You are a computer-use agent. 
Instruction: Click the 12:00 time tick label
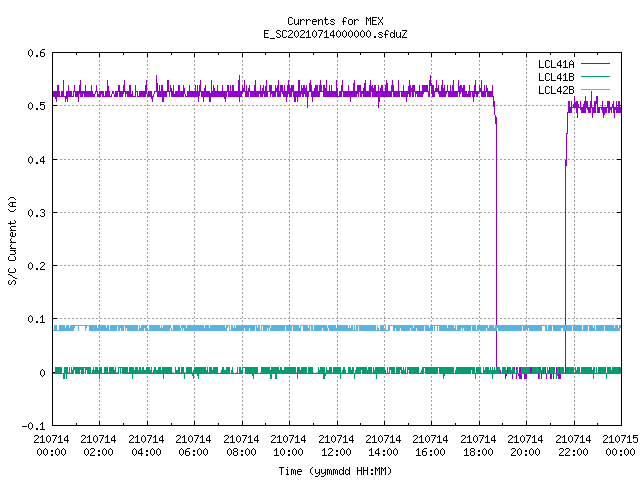pyautogui.click(x=336, y=452)
